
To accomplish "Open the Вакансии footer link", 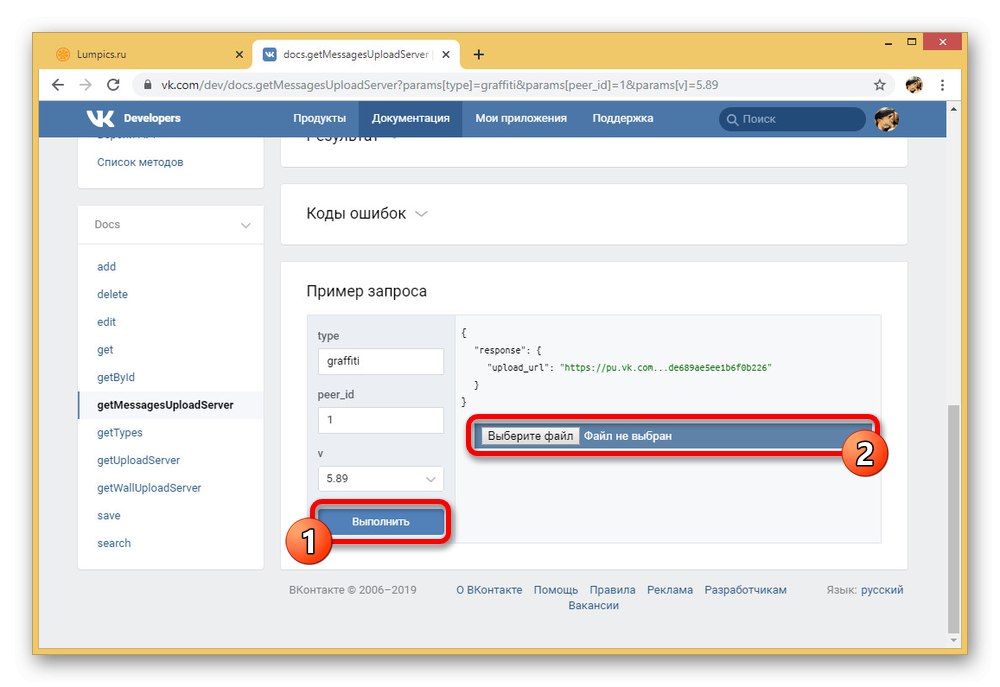I will point(594,605).
